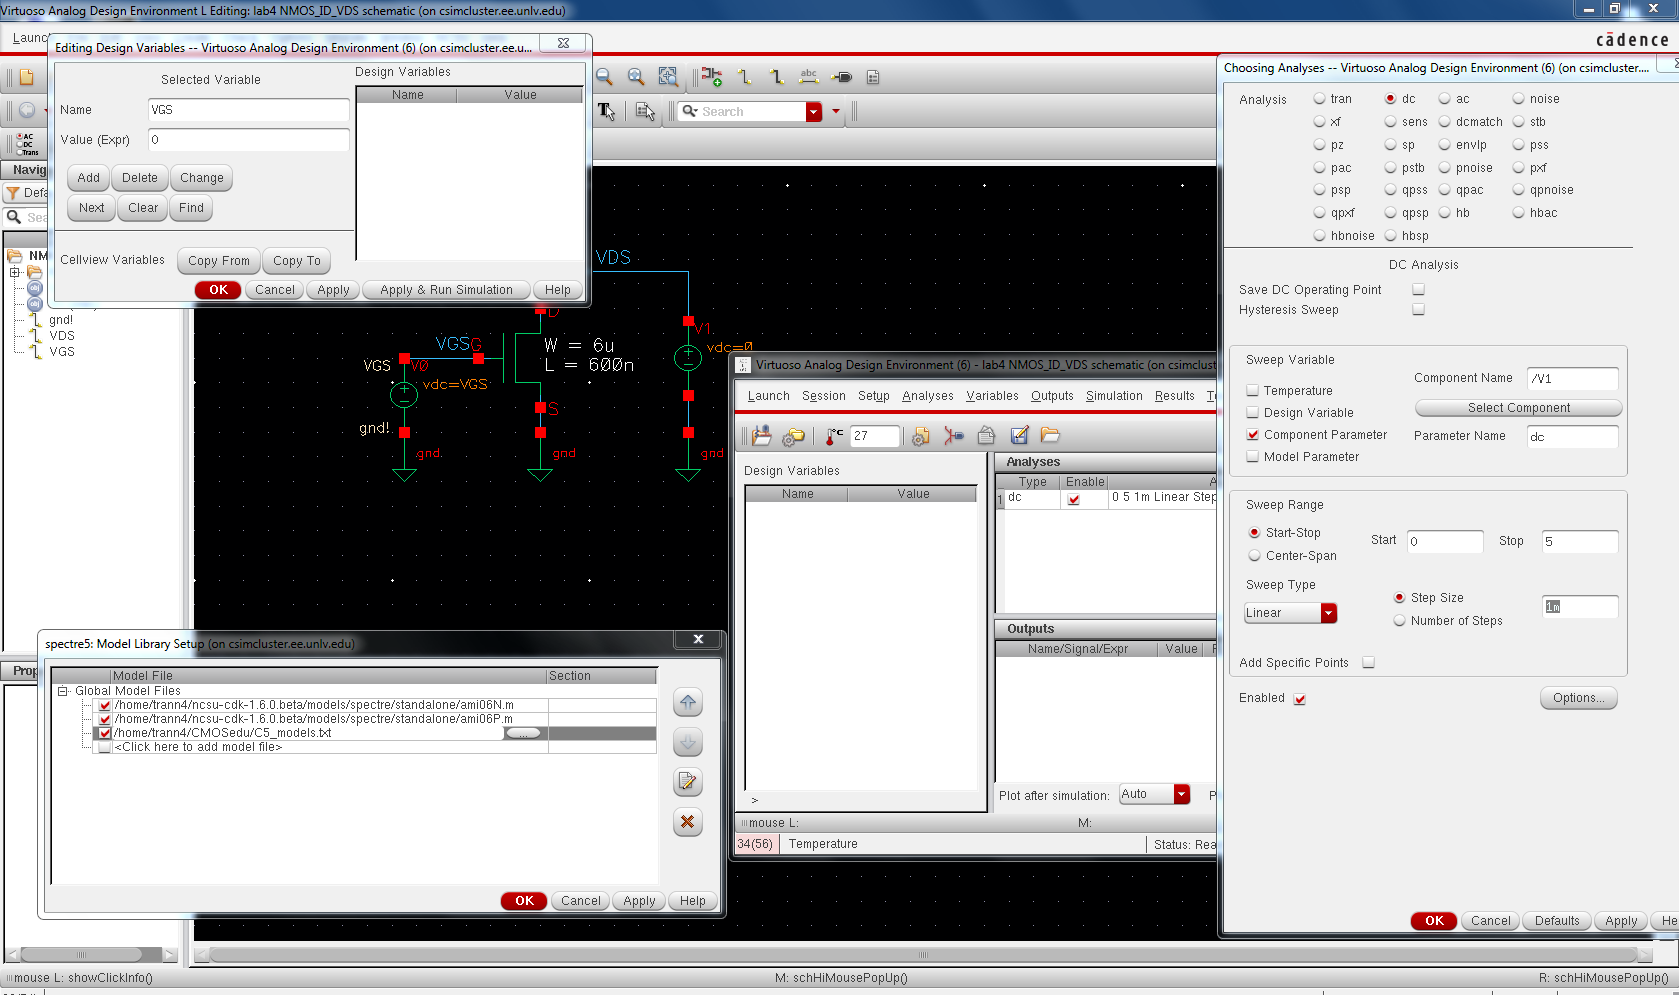1679x995 pixels.
Task: Click the zoom to selected area icon
Action: 668,77
